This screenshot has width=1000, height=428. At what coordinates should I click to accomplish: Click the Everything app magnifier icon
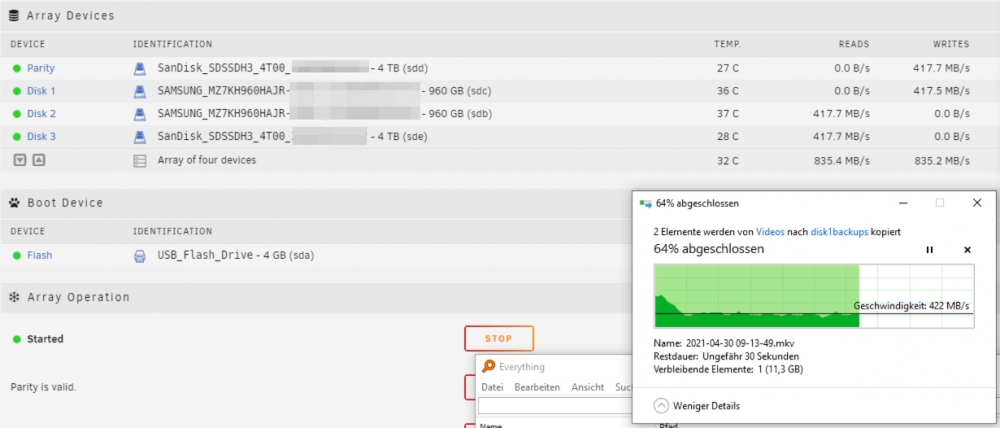[x=489, y=367]
